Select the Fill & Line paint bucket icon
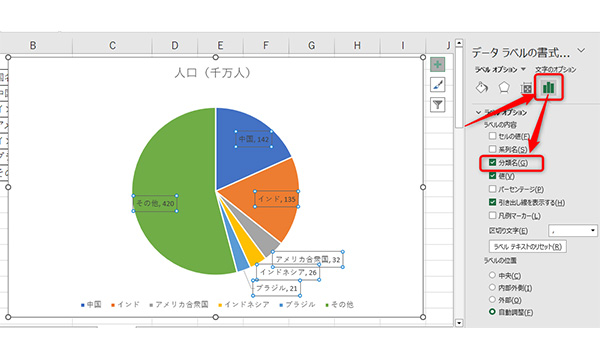Screen dimensions: 600x360 [x=481, y=88]
